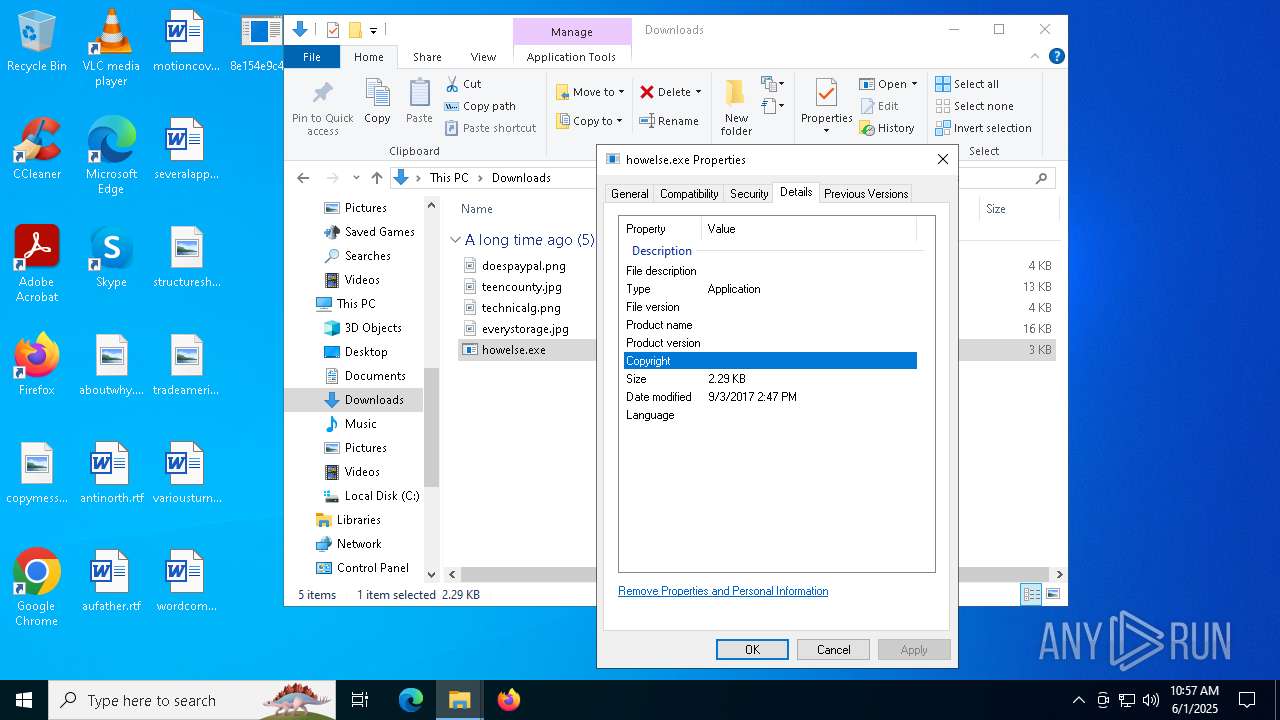Open the notification center icon
The image size is (1280, 720).
click(1247, 700)
